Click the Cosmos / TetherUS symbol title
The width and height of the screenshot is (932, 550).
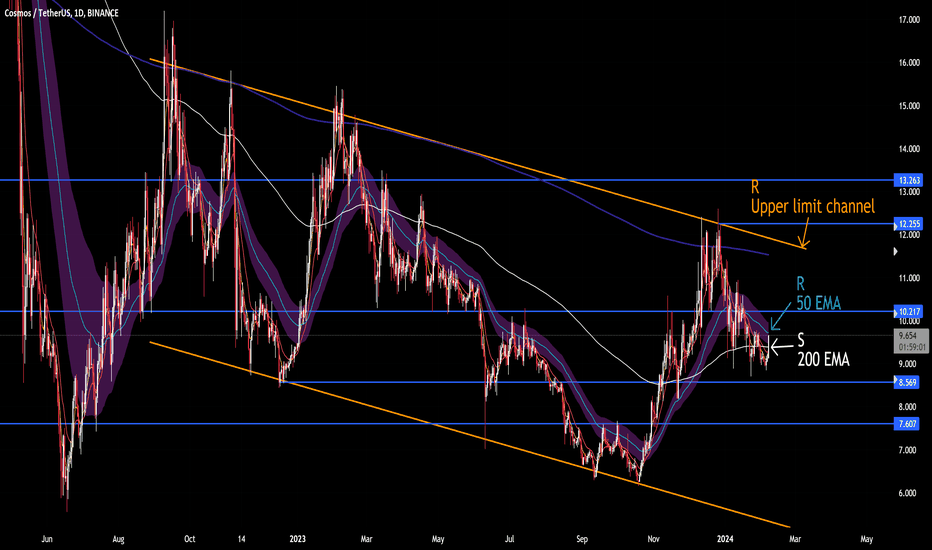[x=61, y=13]
